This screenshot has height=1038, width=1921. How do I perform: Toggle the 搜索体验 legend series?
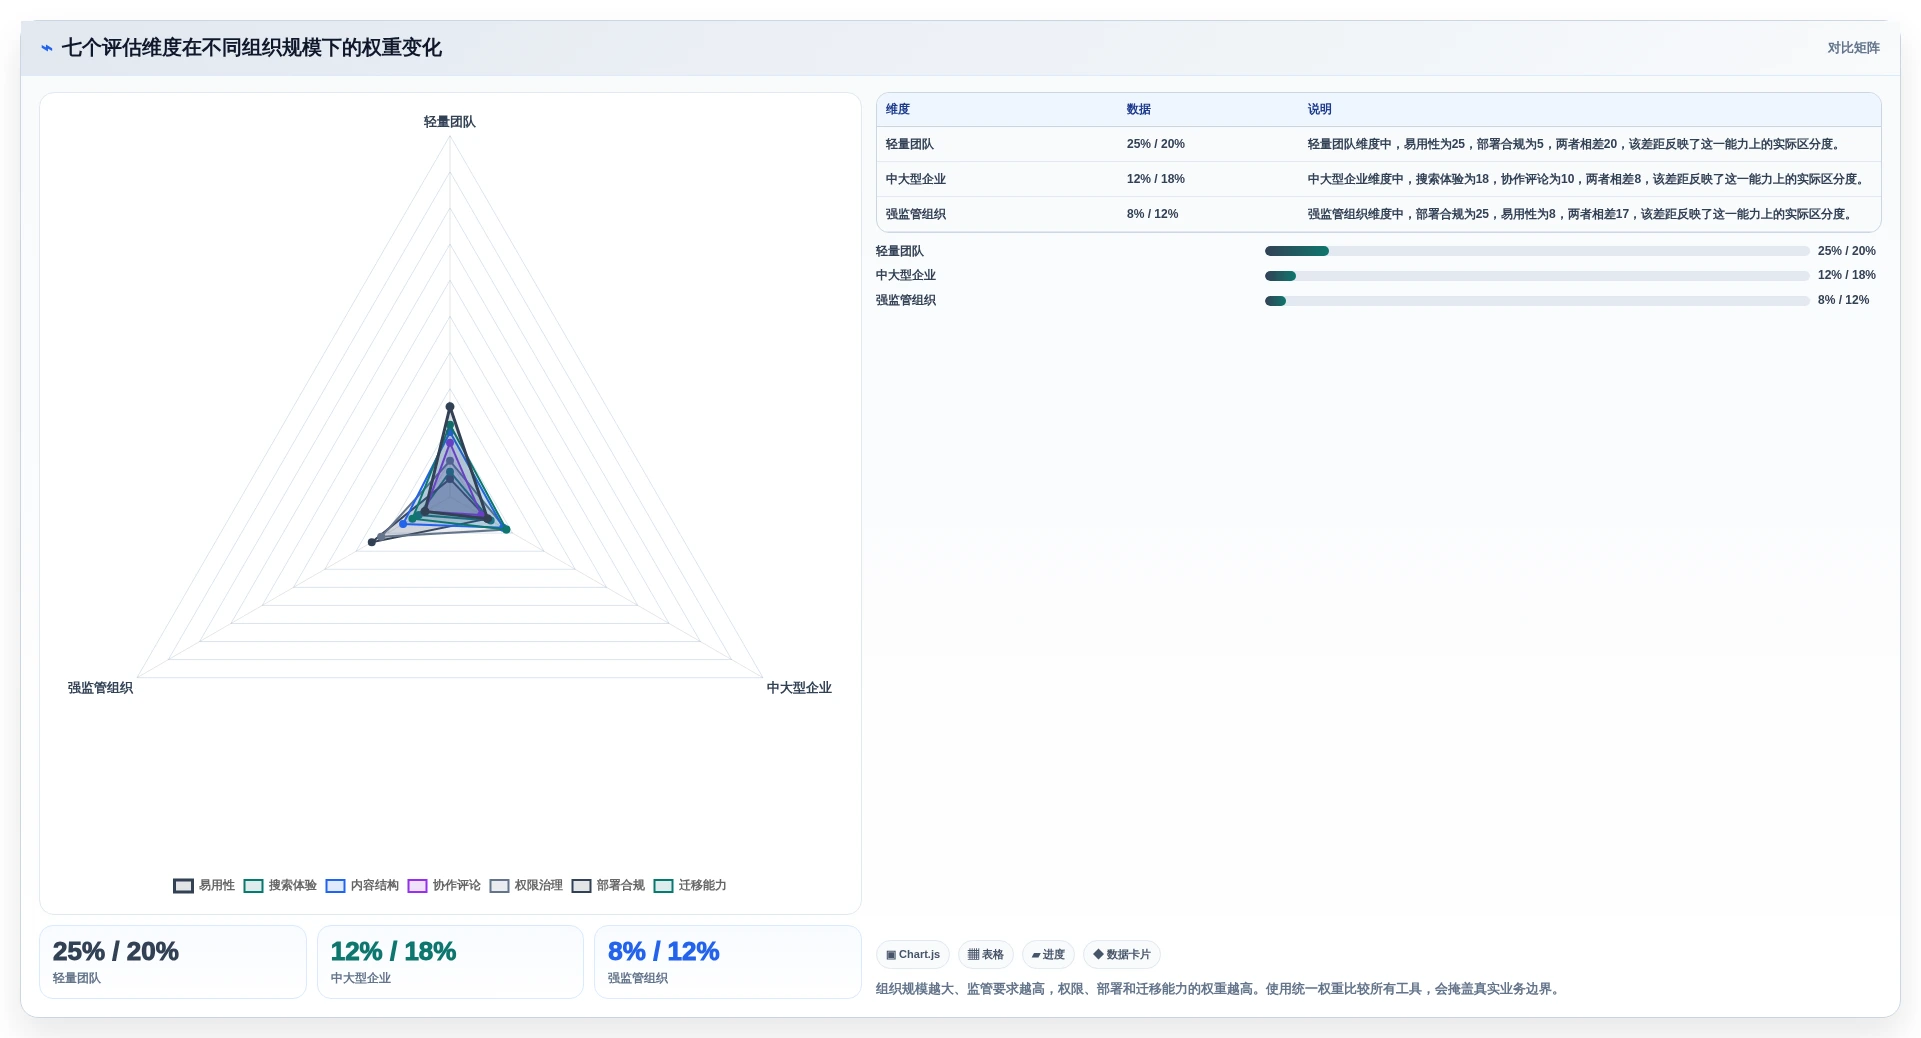pos(280,885)
